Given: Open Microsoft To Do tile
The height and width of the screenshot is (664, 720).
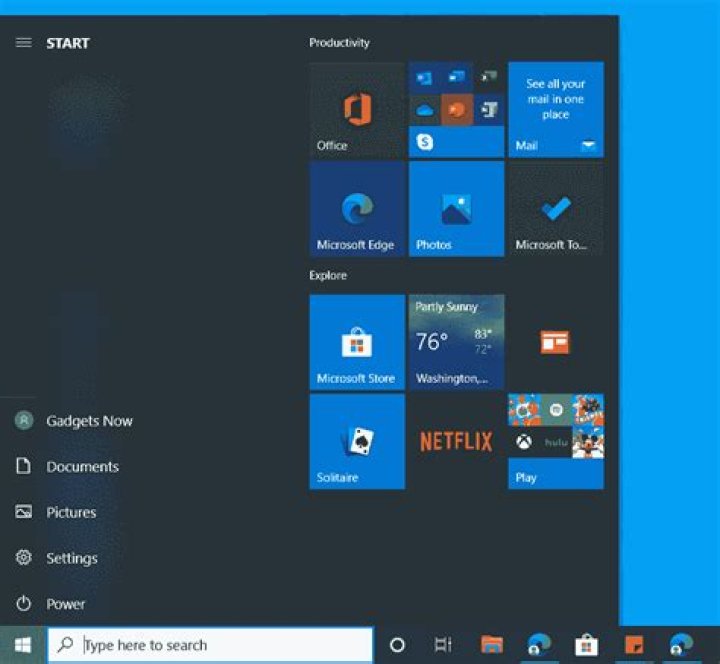Looking at the screenshot, I should click(556, 209).
